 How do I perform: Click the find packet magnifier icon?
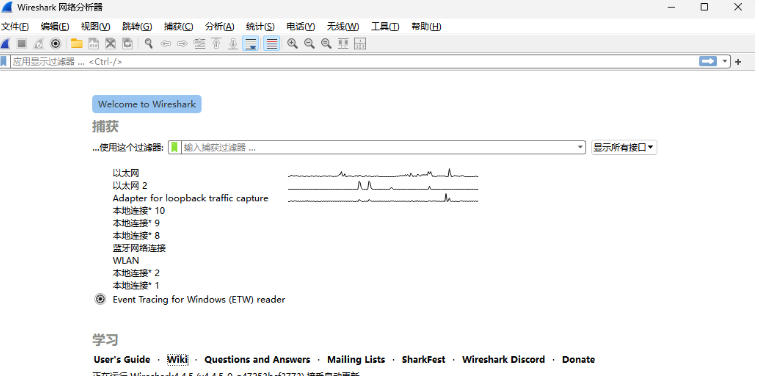[x=149, y=44]
